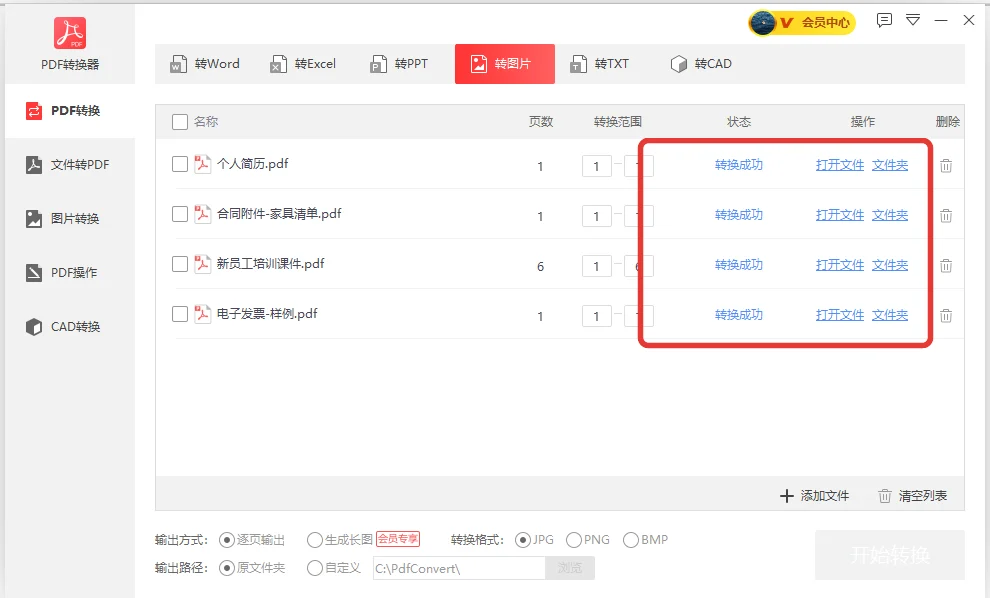This screenshot has height=598, width=990.
Task: Click the 页数 column header
Action: tap(541, 122)
